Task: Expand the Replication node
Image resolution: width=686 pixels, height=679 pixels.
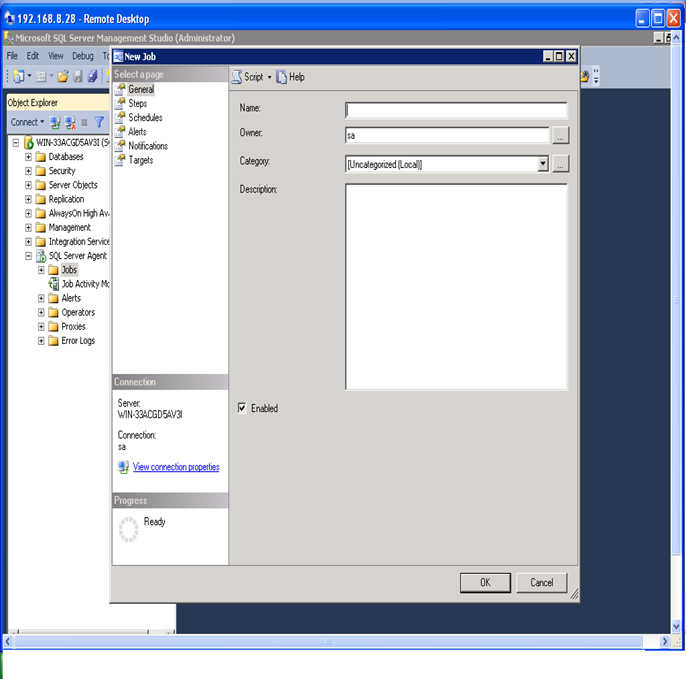Action: coord(28,199)
